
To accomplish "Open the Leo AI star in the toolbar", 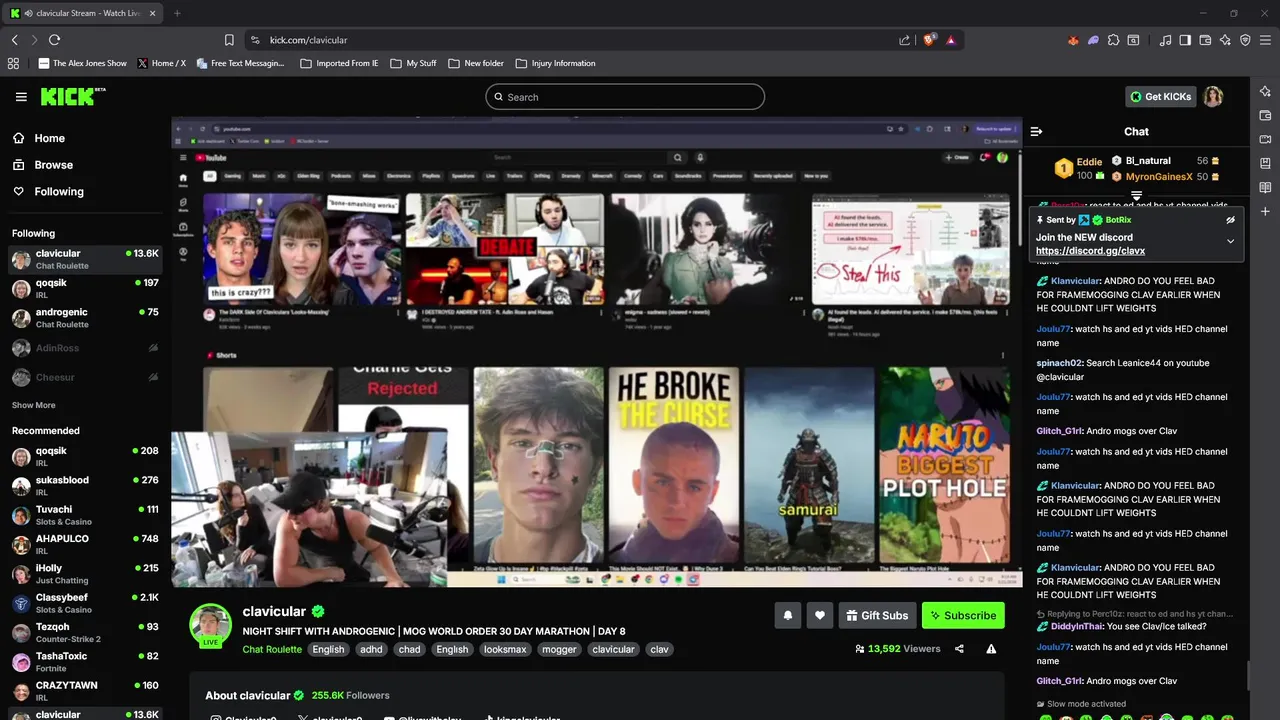I will coord(1225,40).
